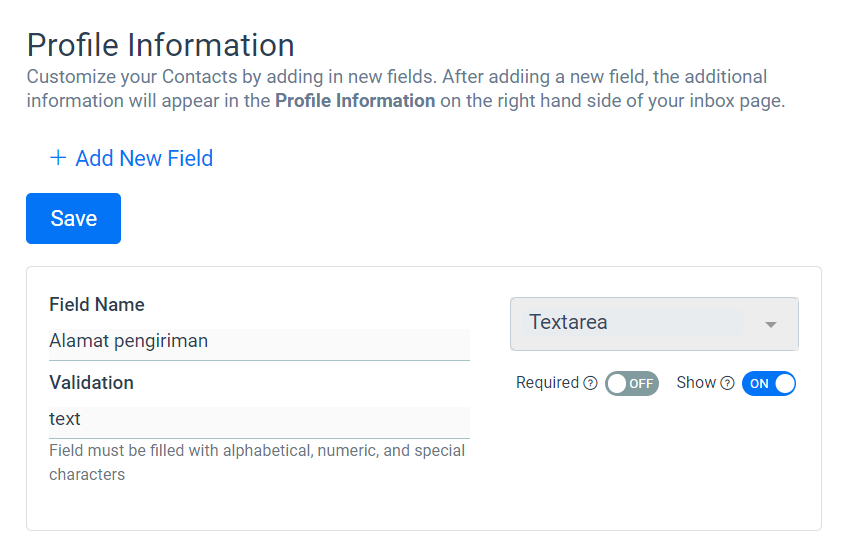
Task: Click the Textarea dropdown arrow
Action: coord(771,325)
